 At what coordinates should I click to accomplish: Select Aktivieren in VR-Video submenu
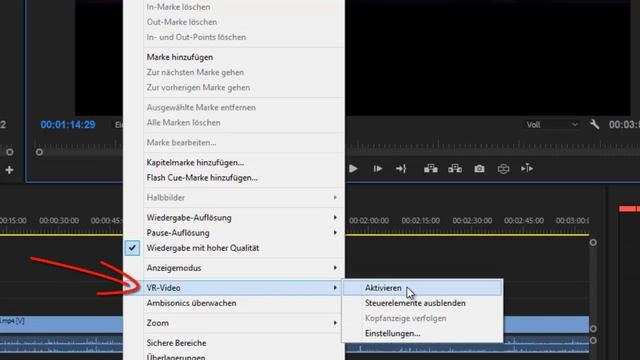pyautogui.click(x=422, y=288)
